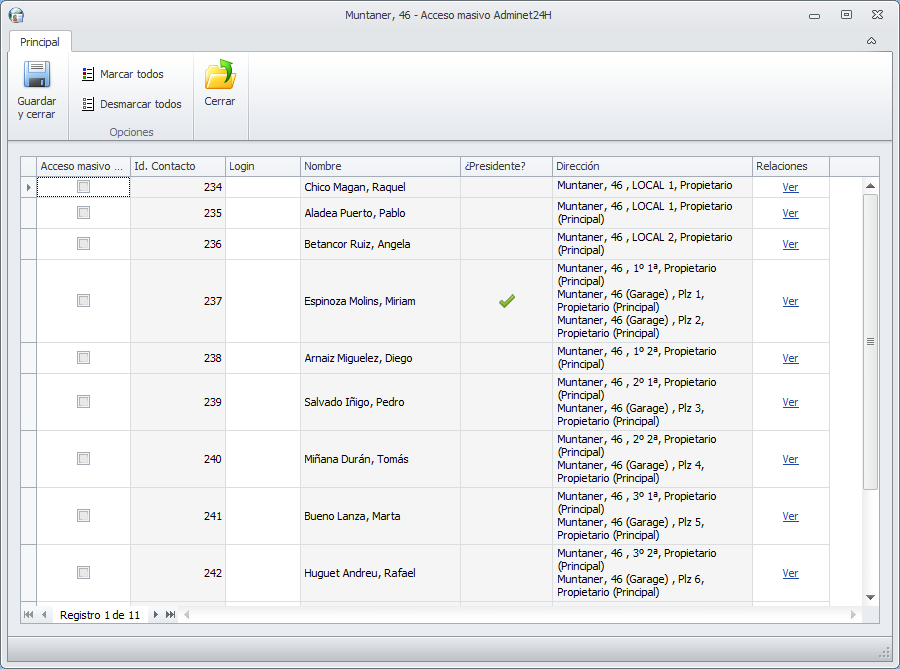Select the row indicator arrow for row 234
This screenshot has height=669, width=900.
coord(29,187)
